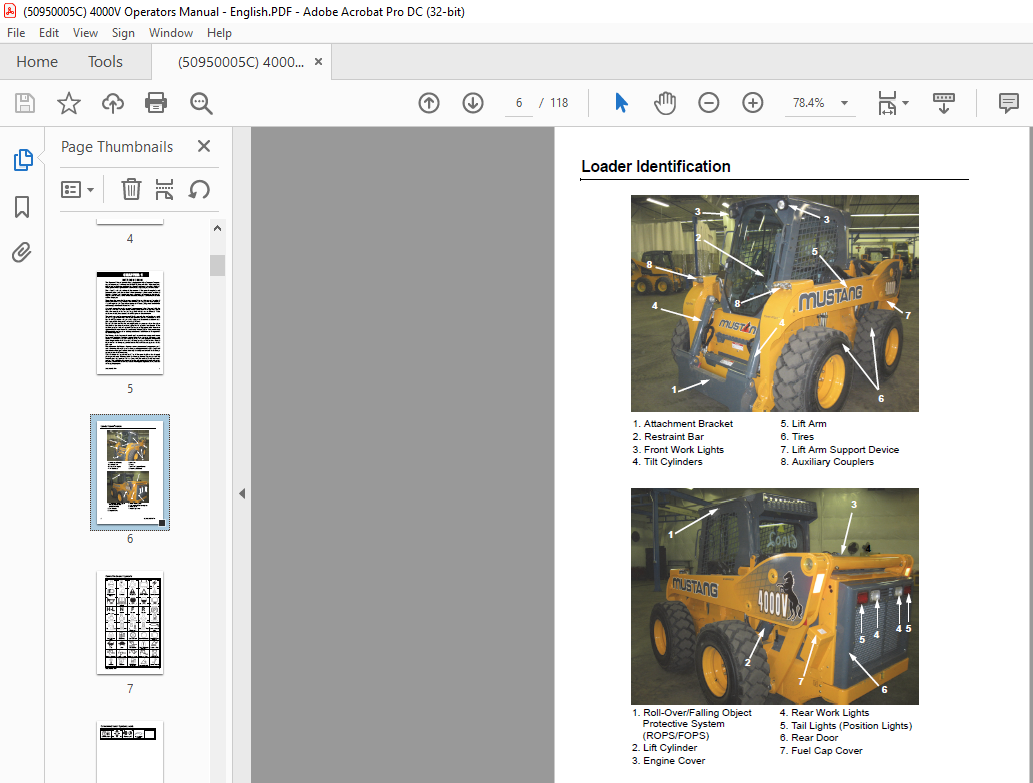The width and height of the screenshot is (1033, 783).
Task: Print the document
Action: [x=156, y=103]
